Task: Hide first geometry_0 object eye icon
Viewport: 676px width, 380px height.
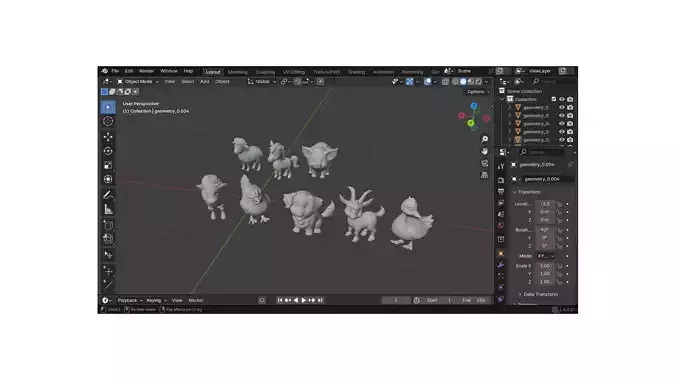Action: 562,107
